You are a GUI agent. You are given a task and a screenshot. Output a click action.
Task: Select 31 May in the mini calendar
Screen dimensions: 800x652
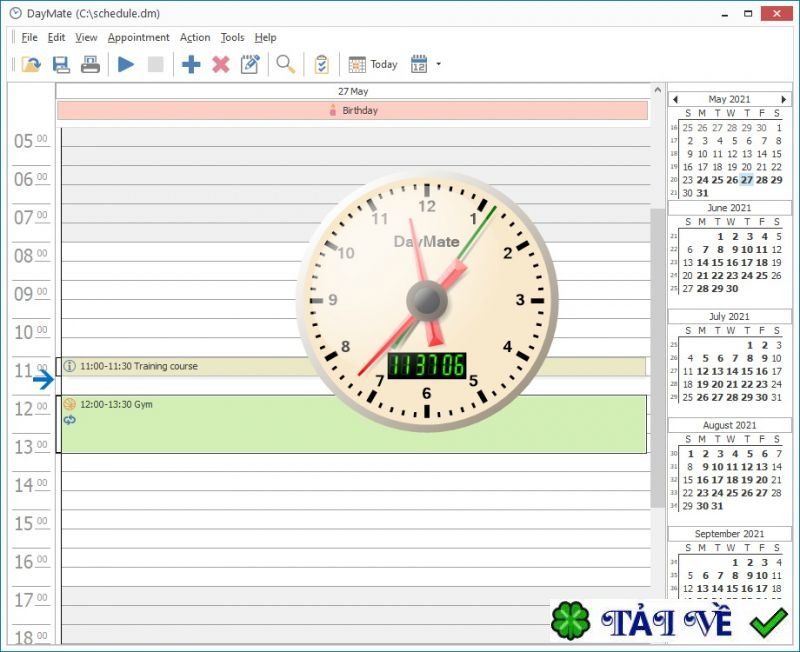tap(703, 193)
